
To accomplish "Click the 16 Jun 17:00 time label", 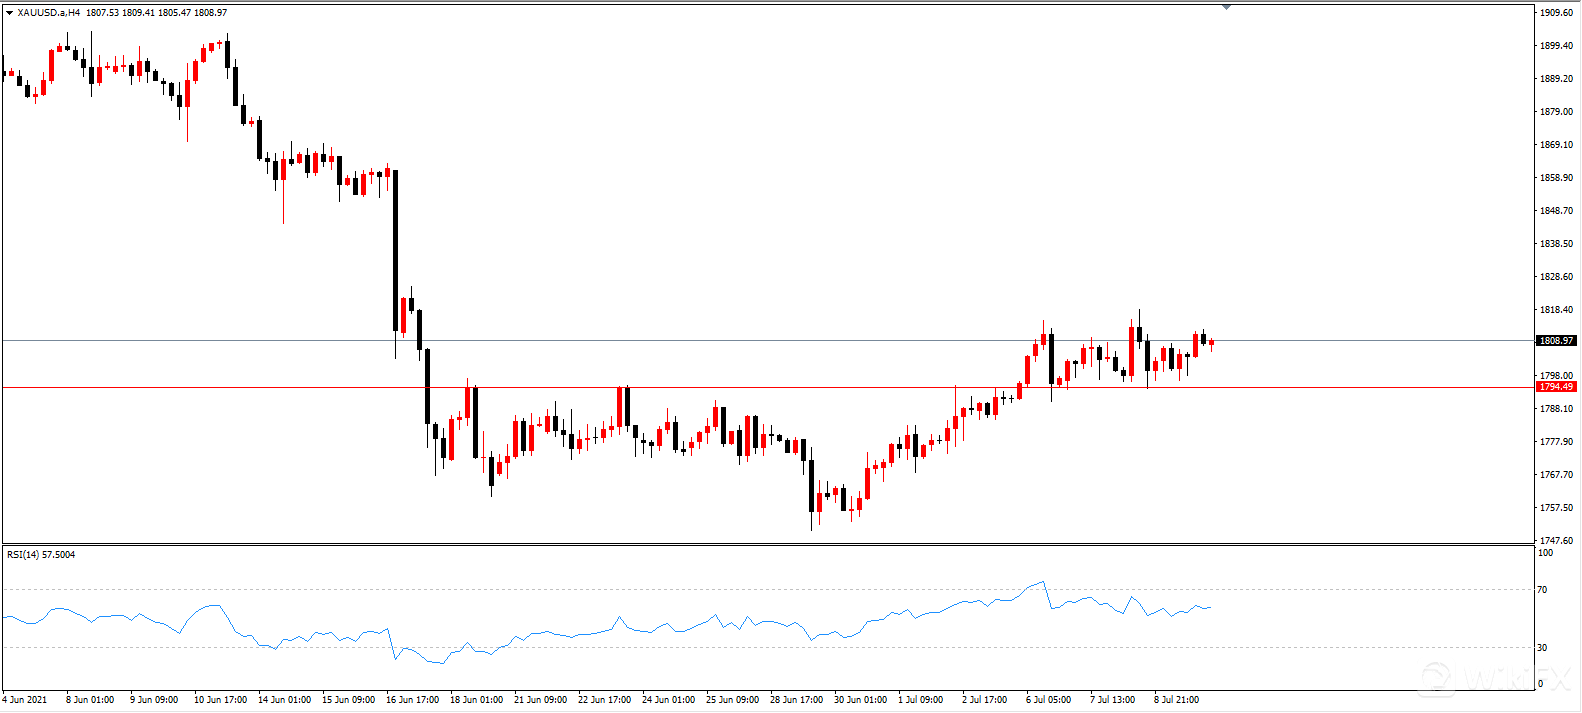I will (x=412, y=700).
